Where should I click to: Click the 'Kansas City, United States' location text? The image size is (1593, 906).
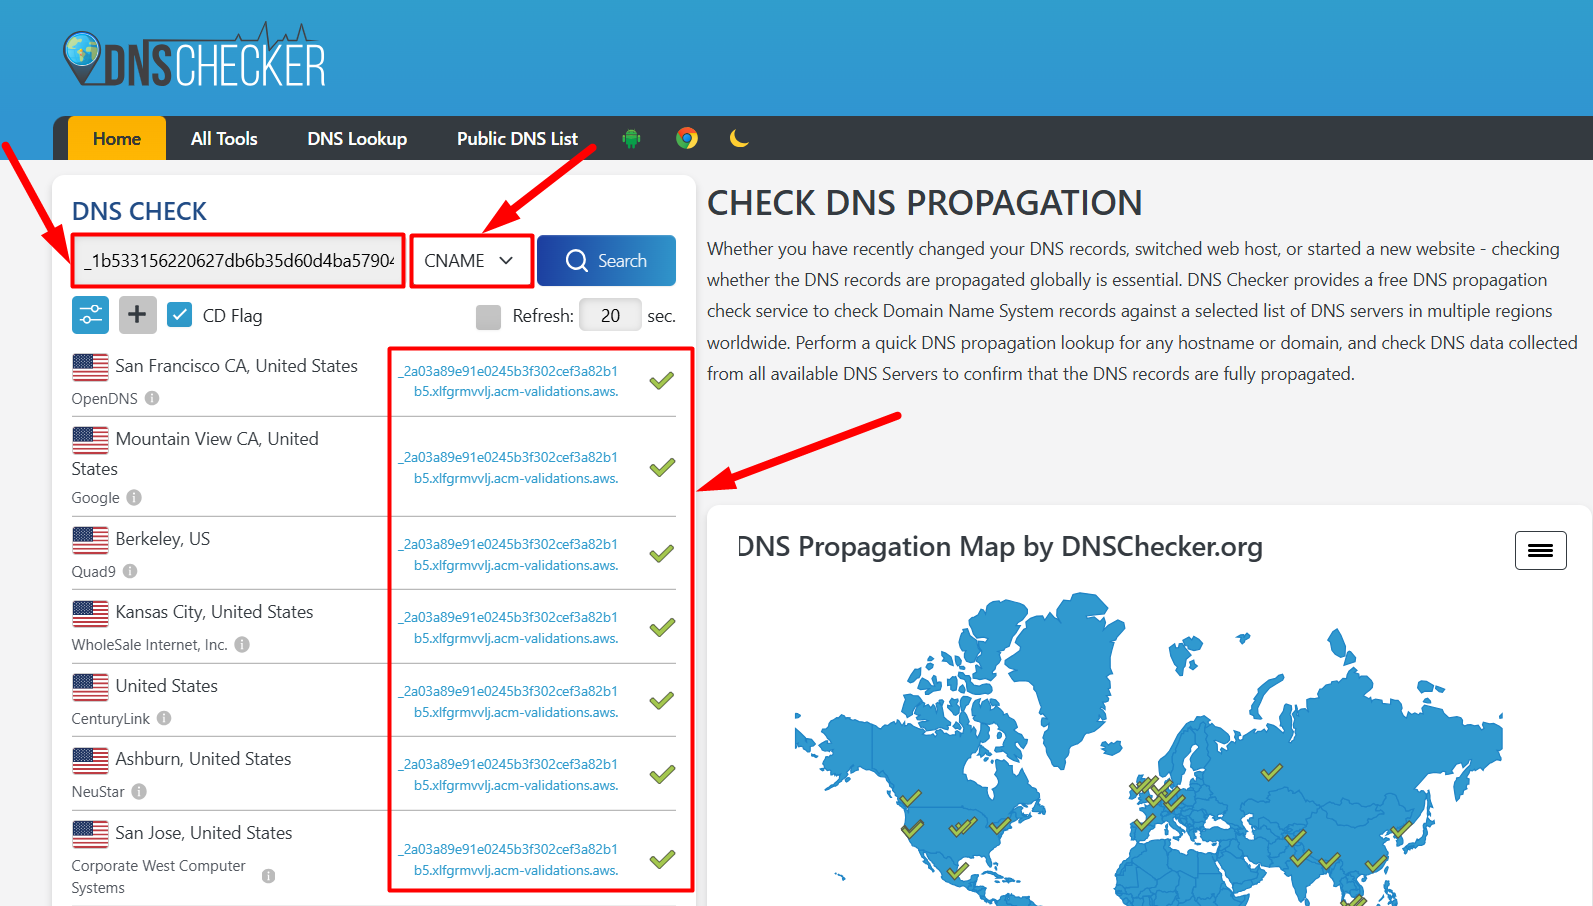(x=214, y=612)
